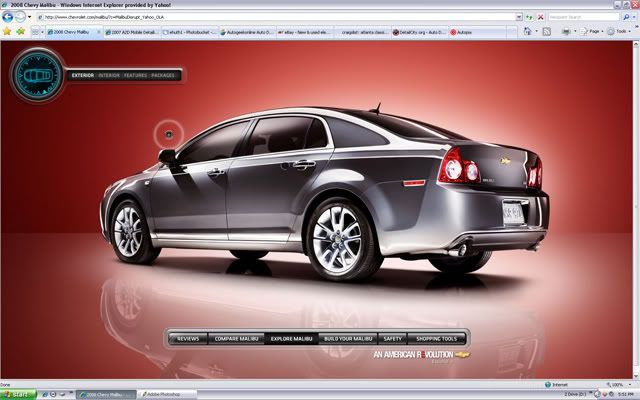Switch to the DetailCity.org tab

click(420, 32)
